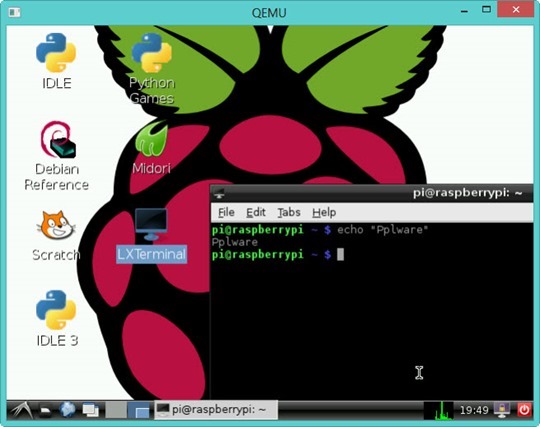
Task: Click the CPU usage monitor graph
Action: (438, 410)
